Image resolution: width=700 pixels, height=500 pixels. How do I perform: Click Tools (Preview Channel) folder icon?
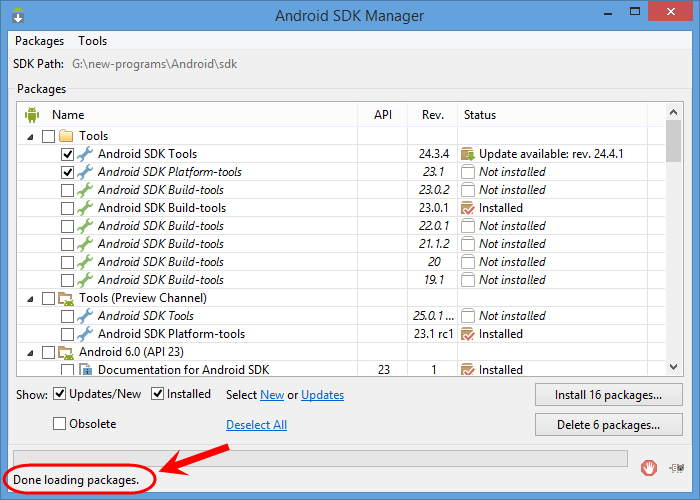coord(66,298)
